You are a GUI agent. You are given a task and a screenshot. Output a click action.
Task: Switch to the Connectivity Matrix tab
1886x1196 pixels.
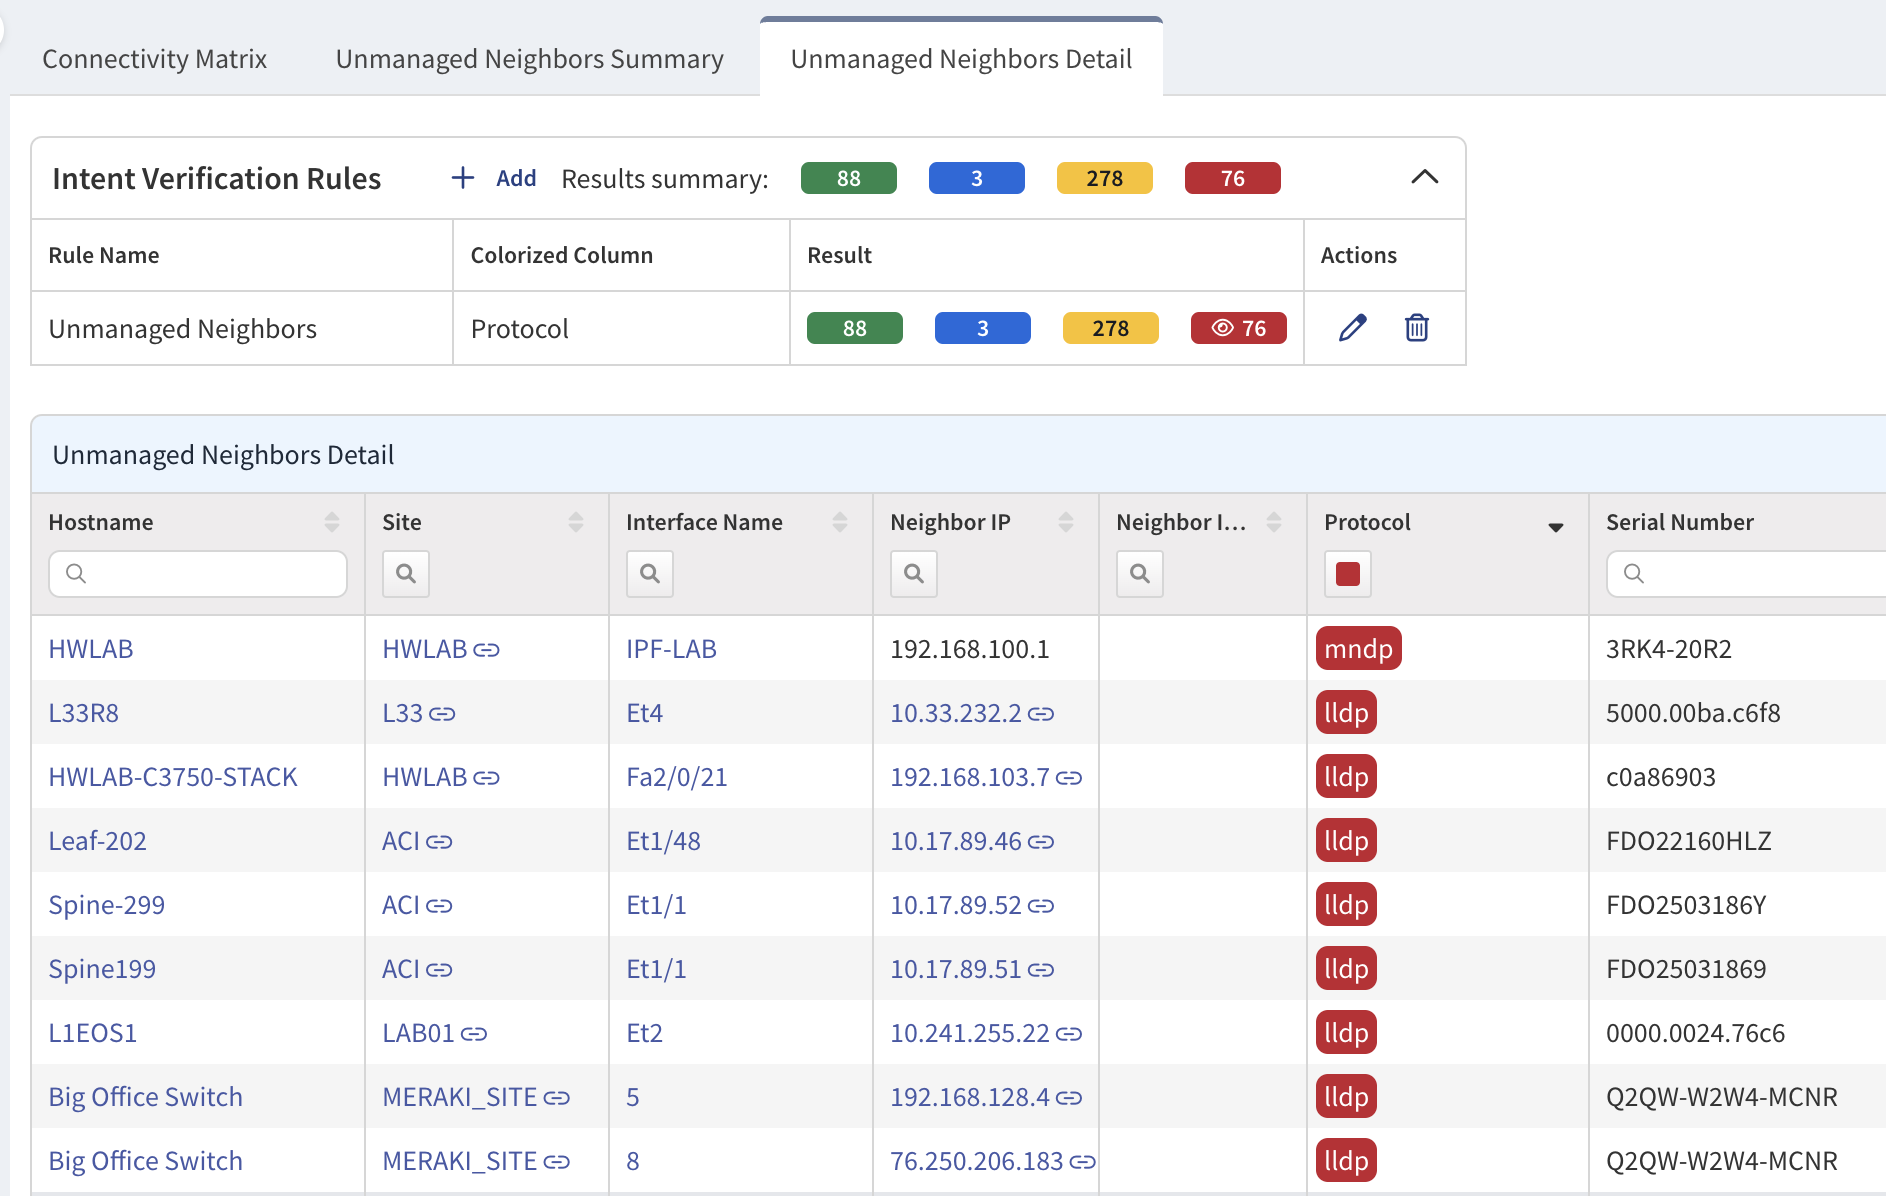[155, 59]
